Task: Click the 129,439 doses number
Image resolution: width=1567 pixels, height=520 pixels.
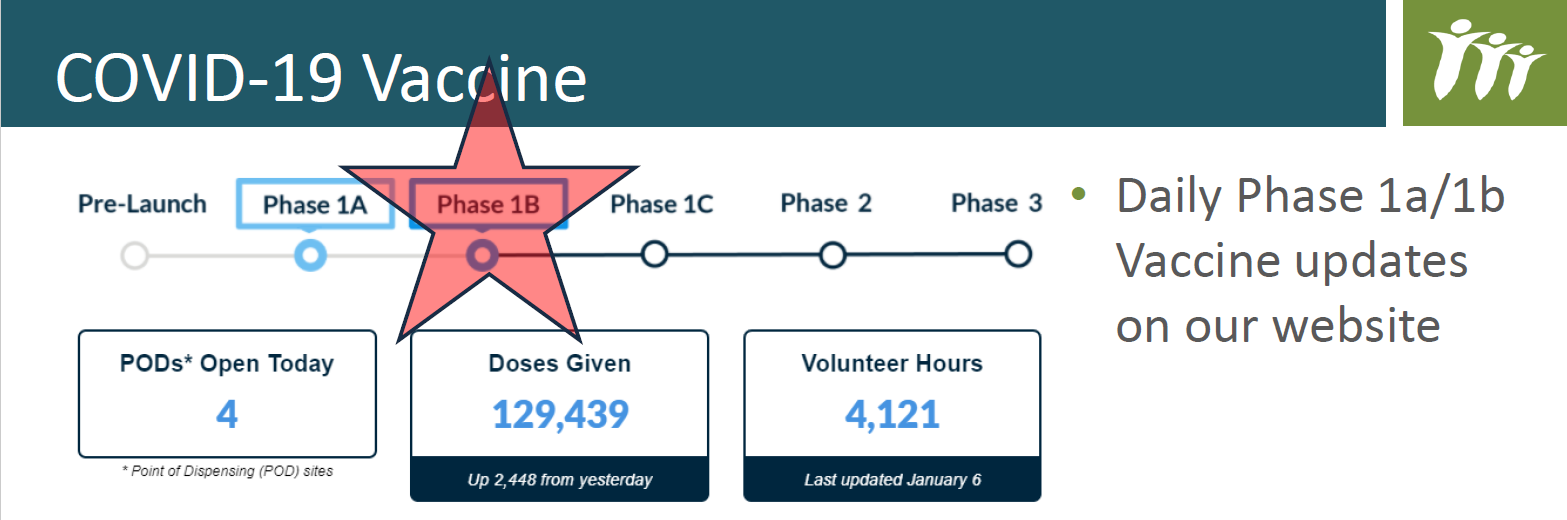Action: pos(560,414)
